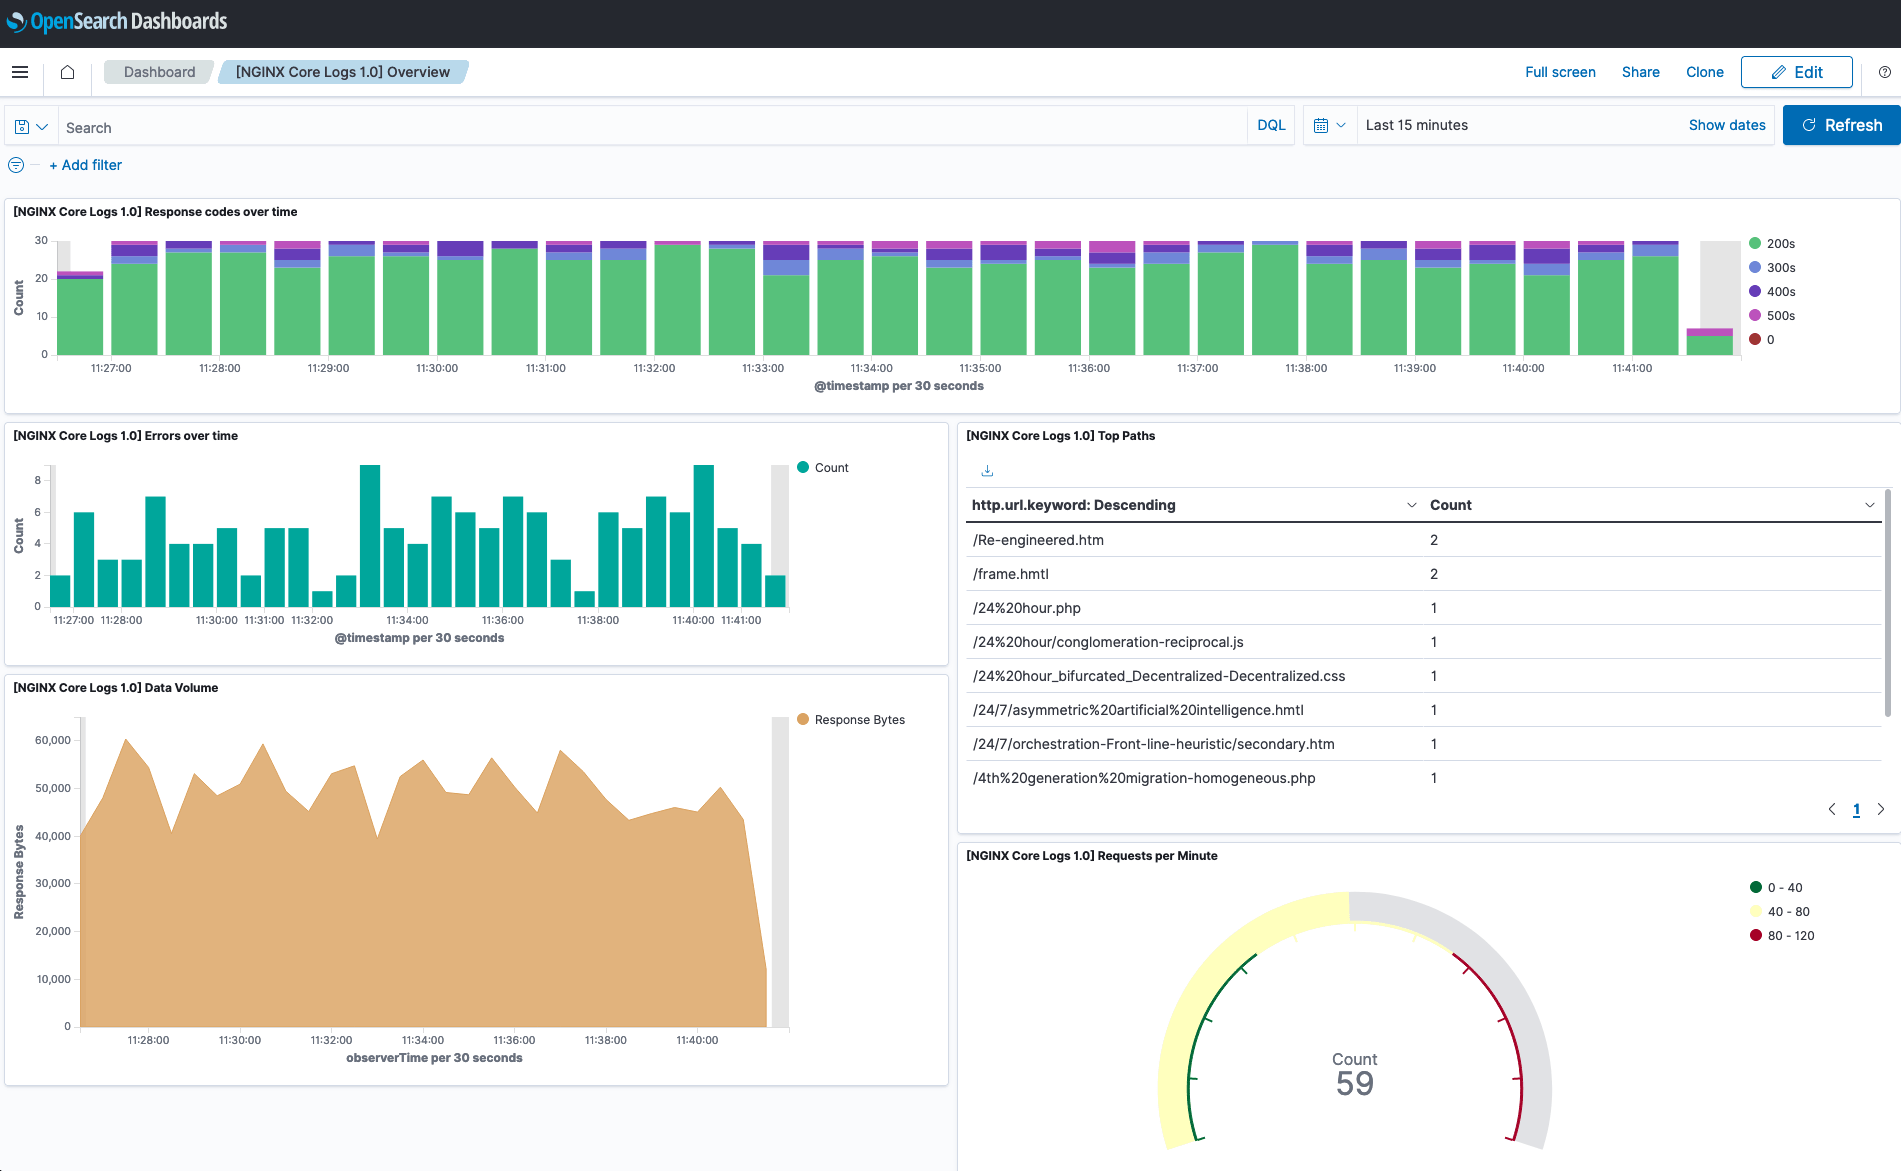Toggle the 0 legend series
Screen dimensions: 1901x1171
tap(1762, 340)
